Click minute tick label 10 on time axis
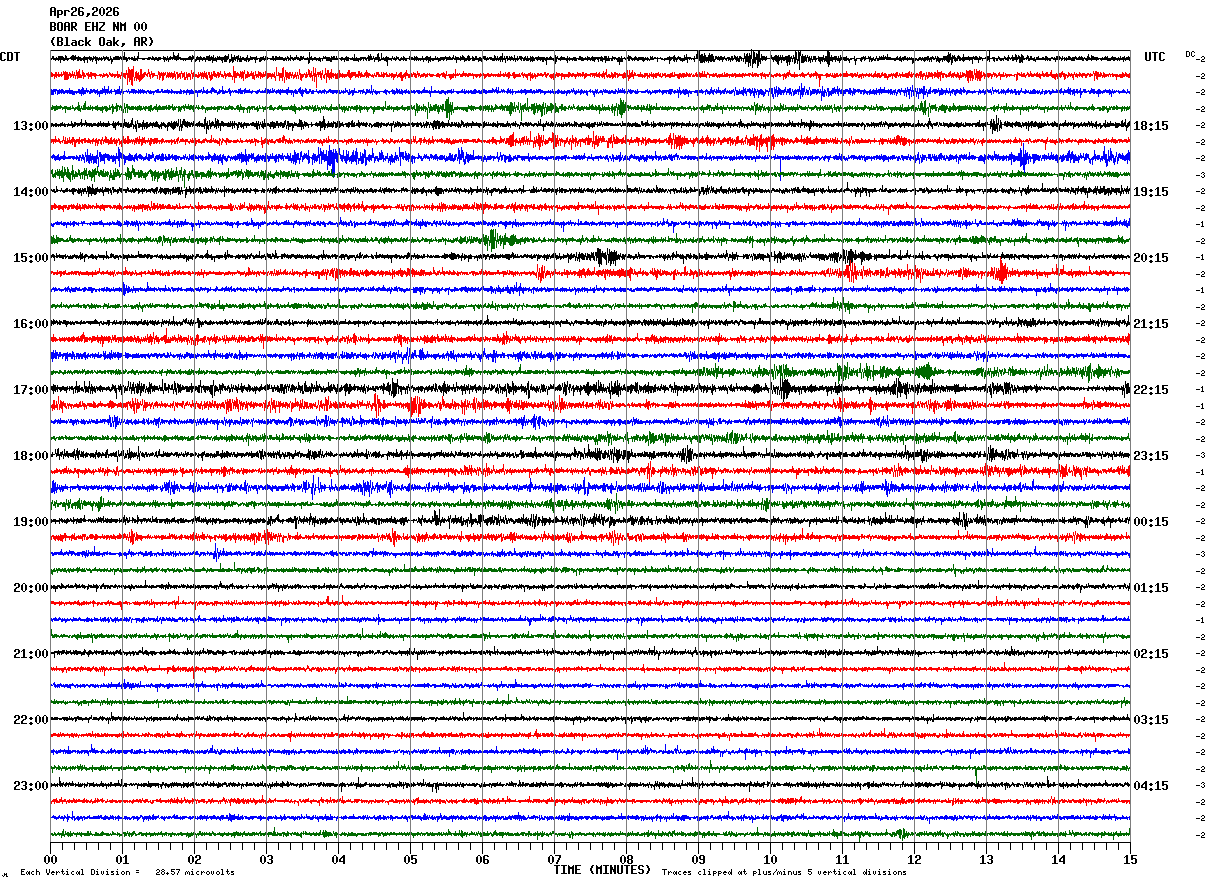1210x886 pixels. coord(770,859)
